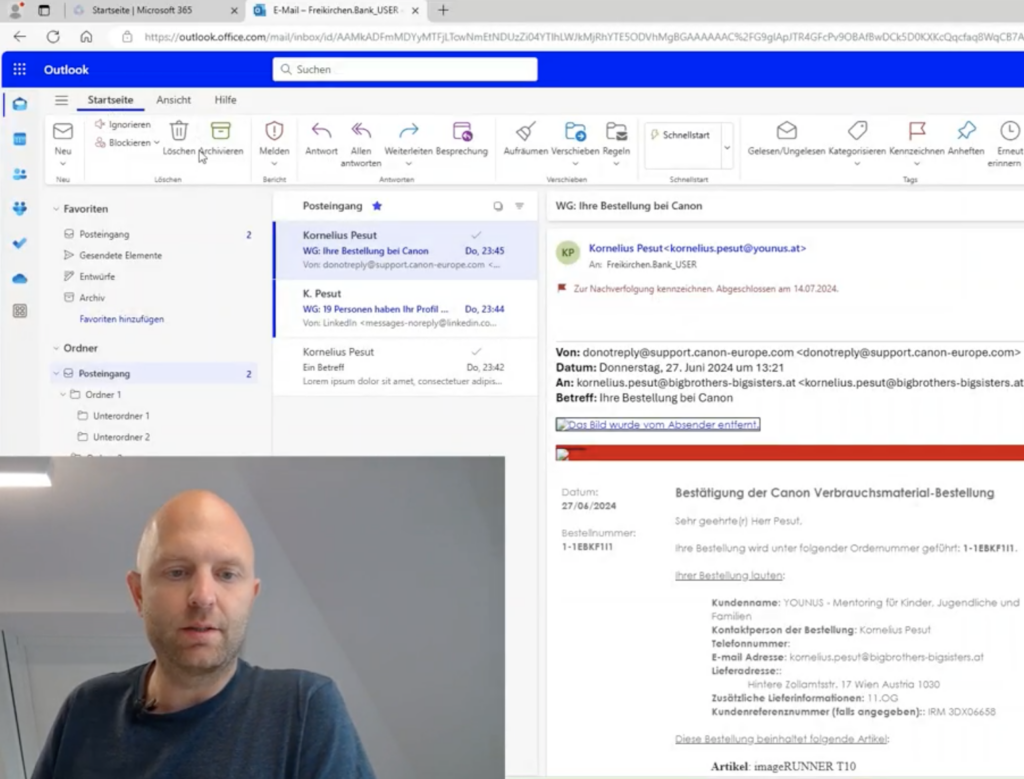This screenshot has width=1024, height=779.
Task: Open the Blockieren dropdown arrow
Action: 157,142
